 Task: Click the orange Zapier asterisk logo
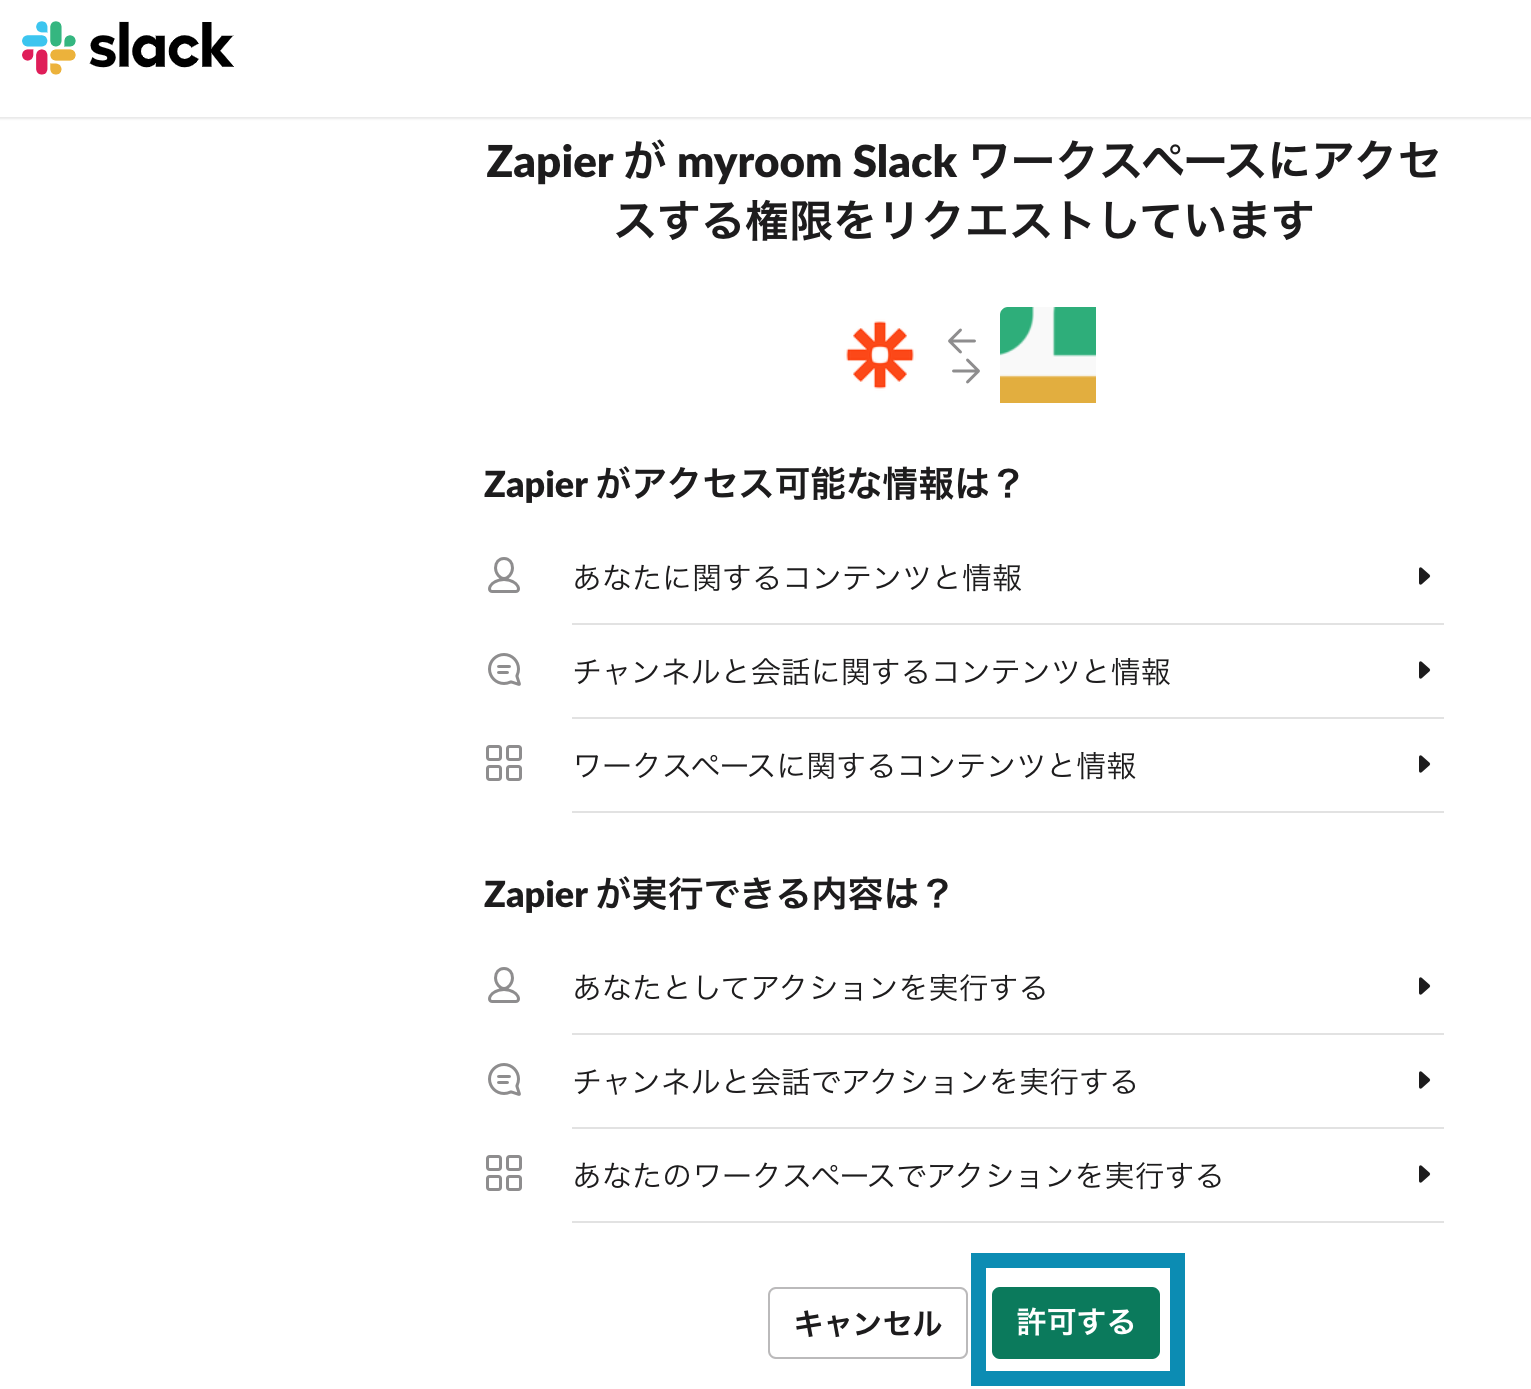(x=880, y=355)
